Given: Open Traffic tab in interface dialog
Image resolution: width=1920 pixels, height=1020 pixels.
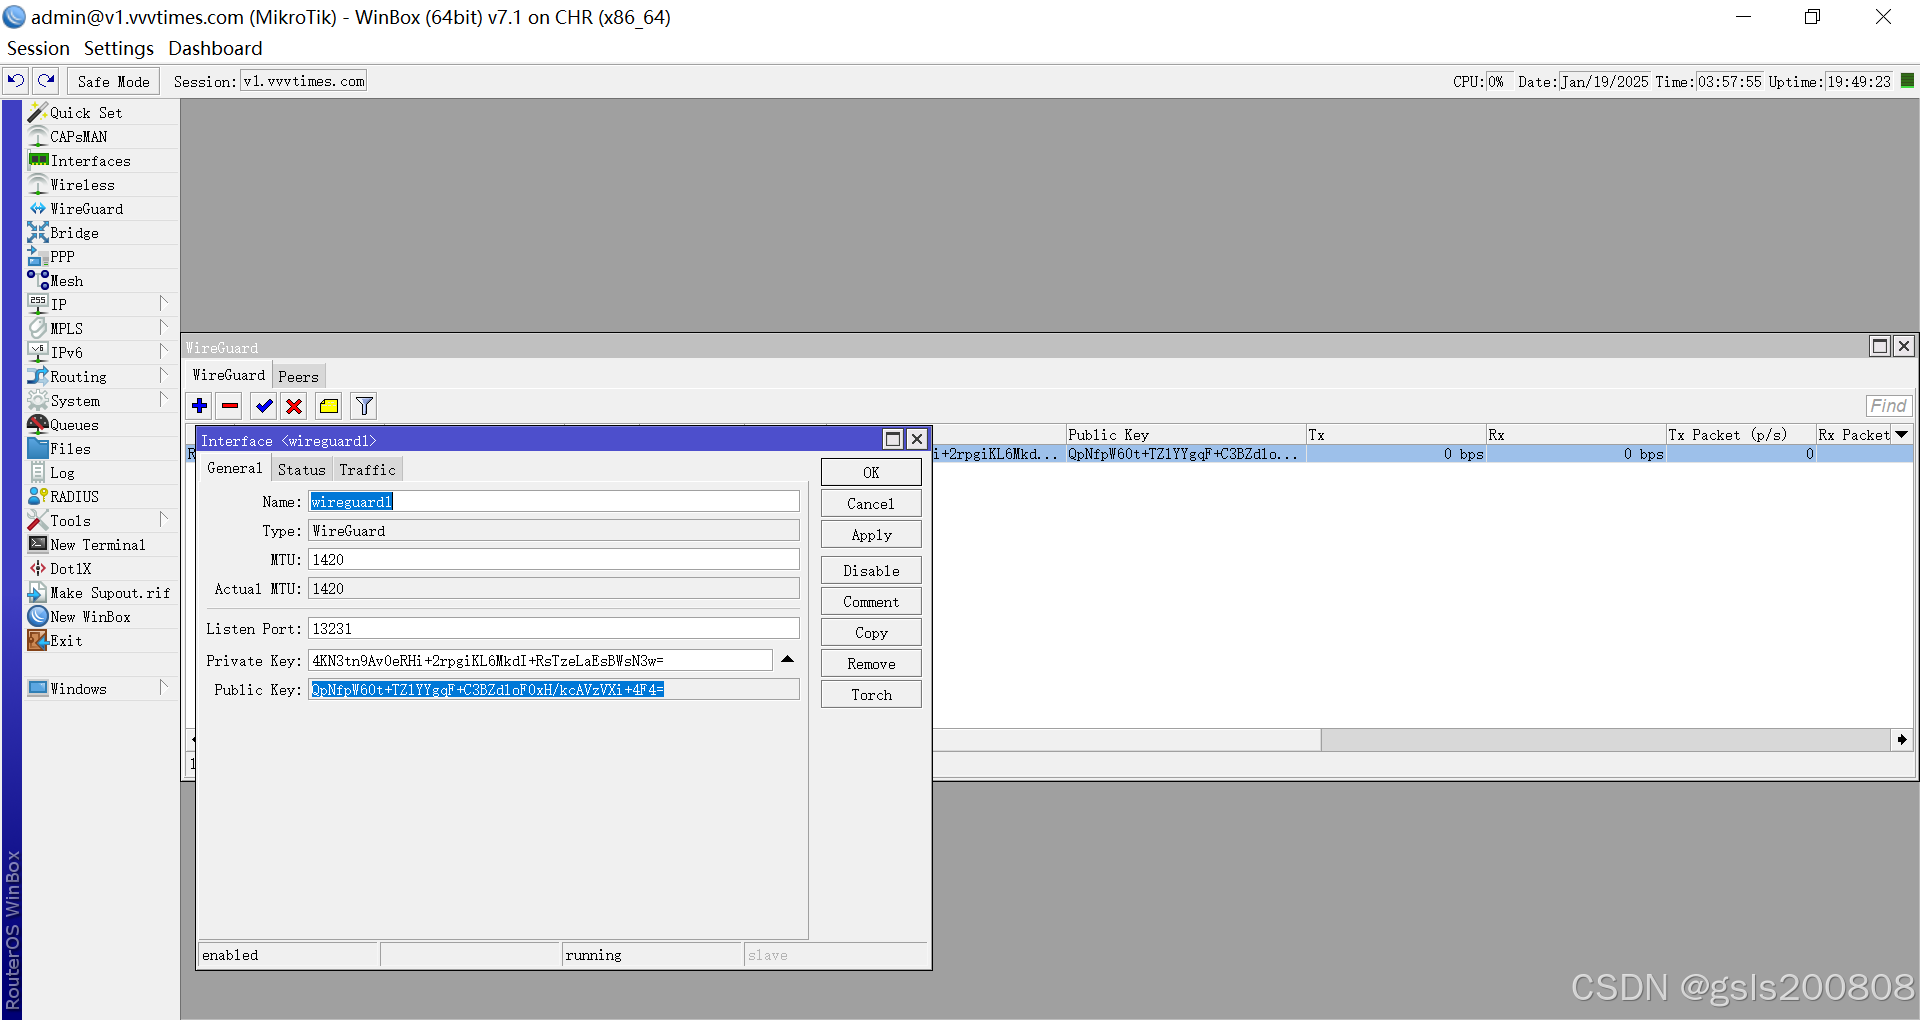Looking at the screenshot, I should coord(367,470).
